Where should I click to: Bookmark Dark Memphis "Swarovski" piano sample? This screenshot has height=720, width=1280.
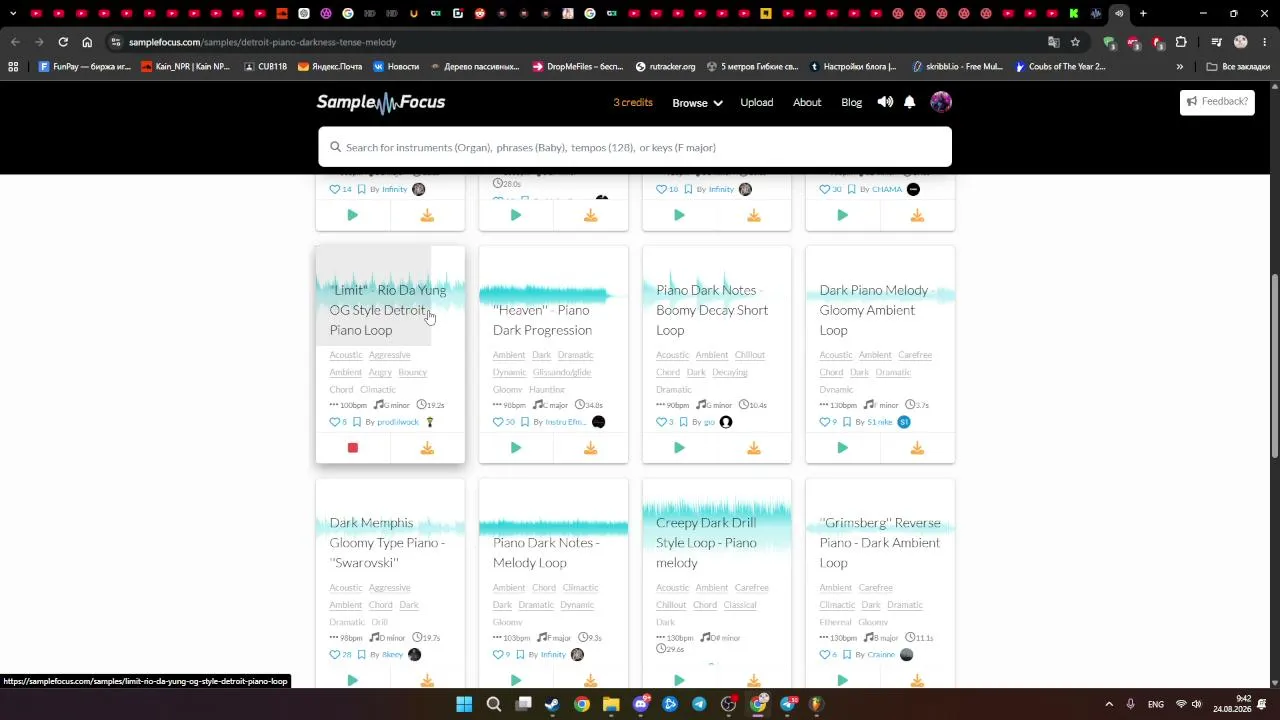(361, 655)
